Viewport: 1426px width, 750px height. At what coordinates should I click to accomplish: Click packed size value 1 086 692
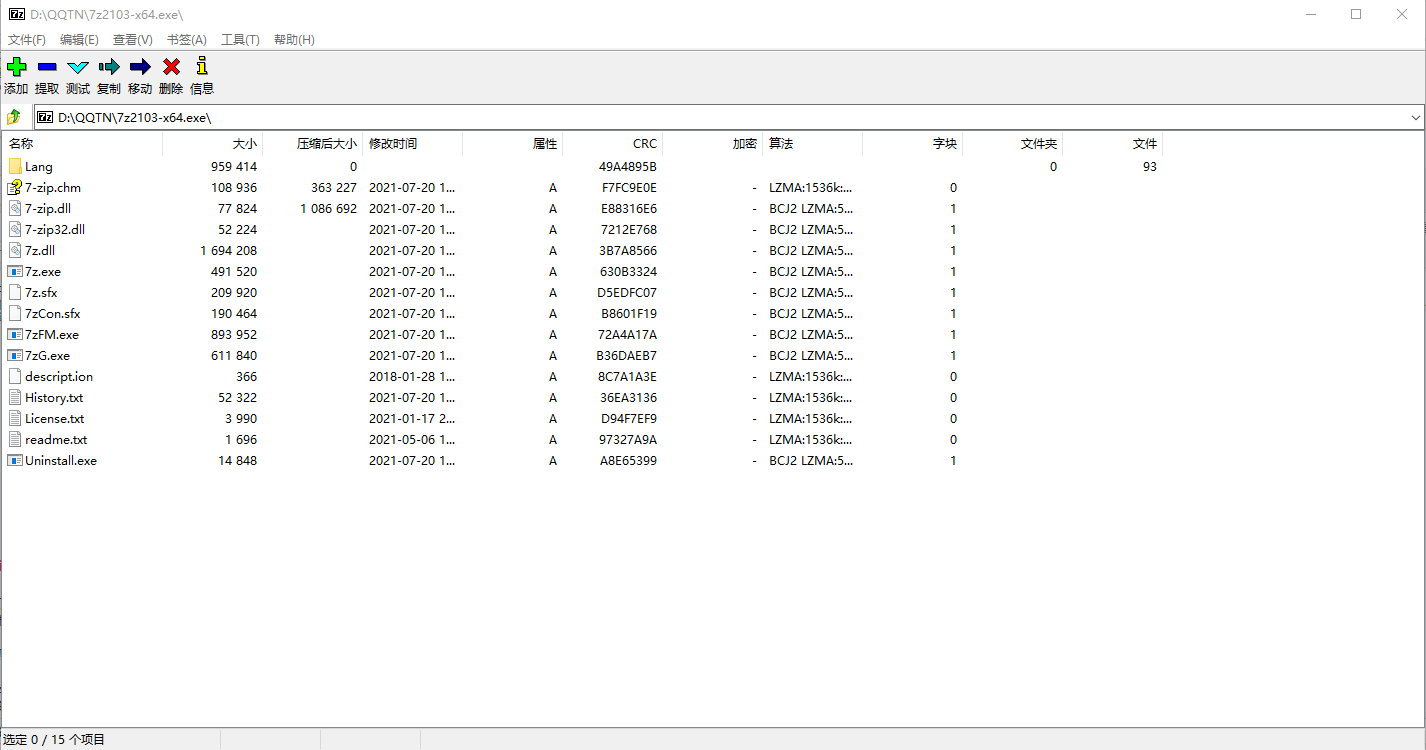coord(328,209)
